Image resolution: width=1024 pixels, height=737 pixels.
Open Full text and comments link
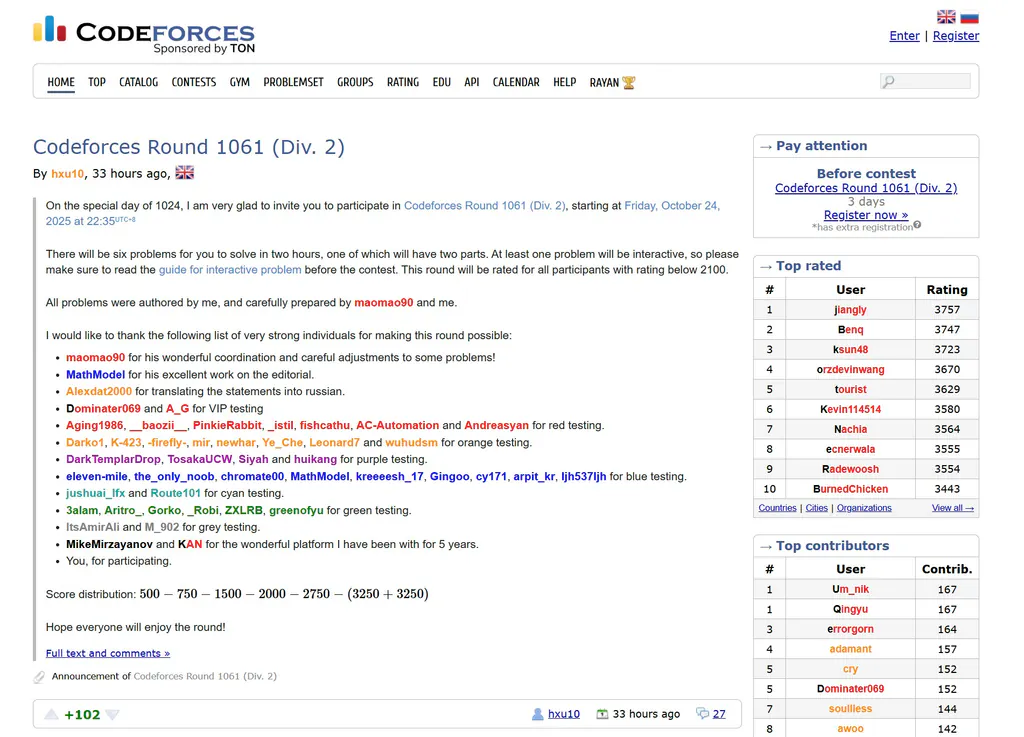108,653
